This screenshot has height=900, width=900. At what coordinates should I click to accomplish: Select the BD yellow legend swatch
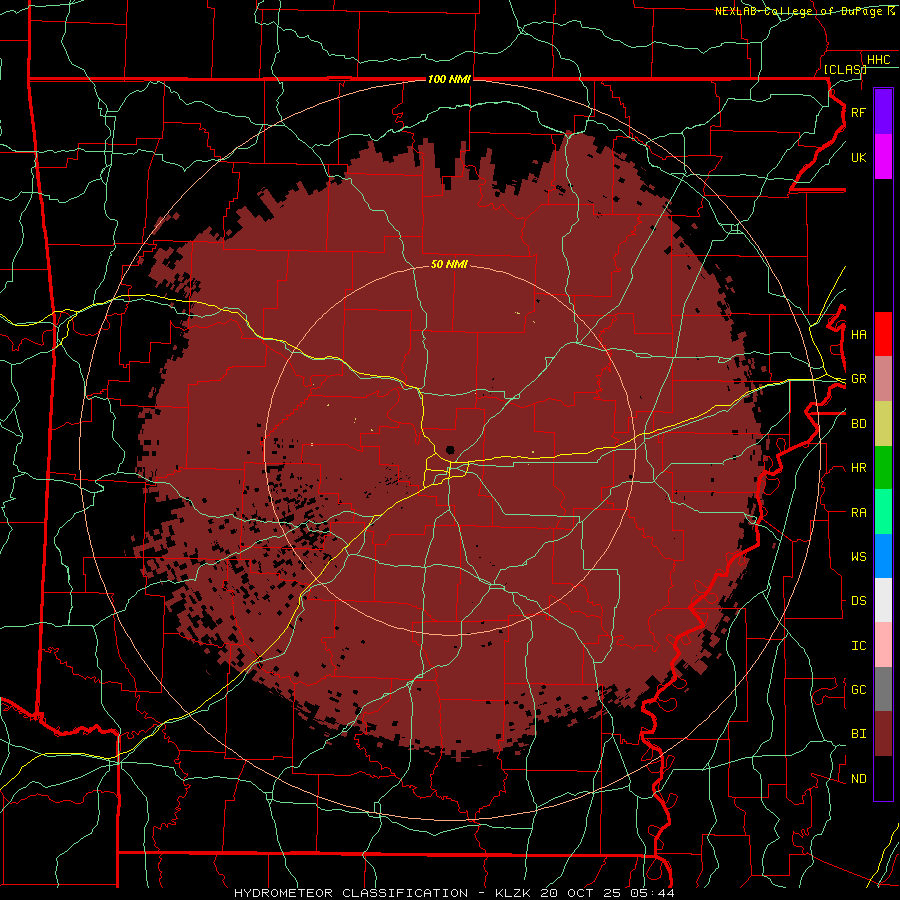click(883, 424)
